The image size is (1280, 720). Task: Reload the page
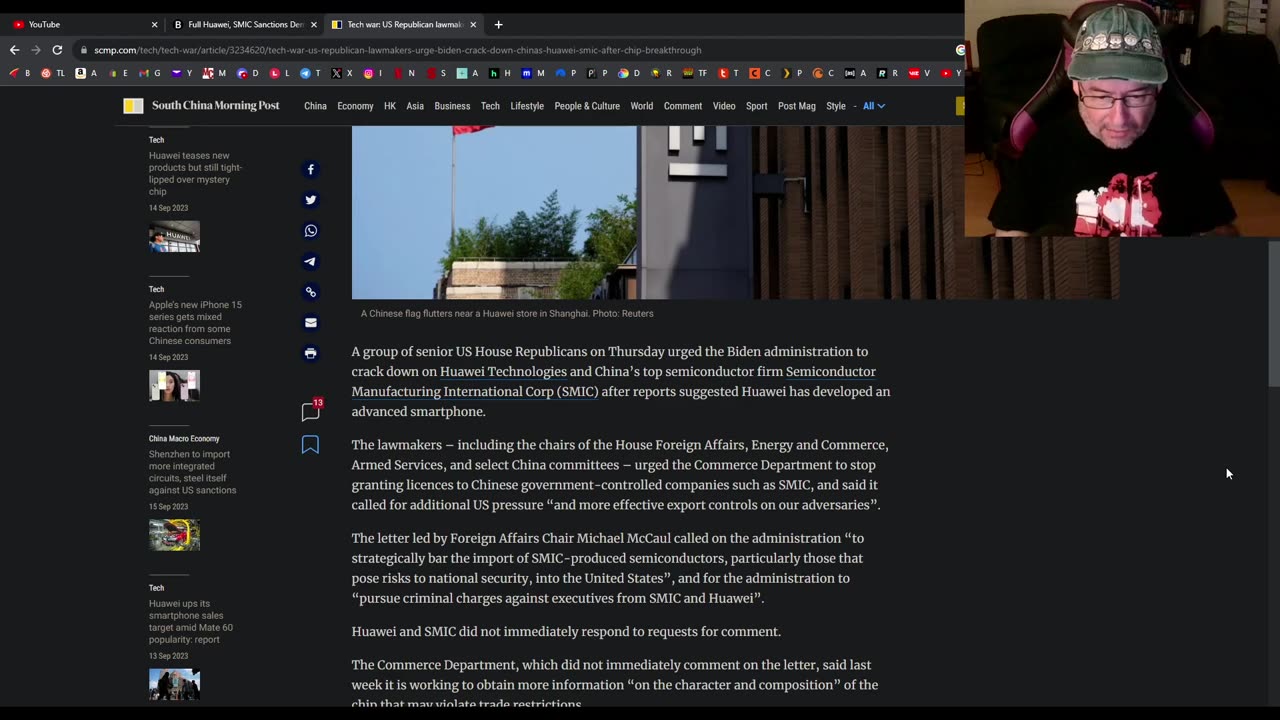[x=57, y=50]
